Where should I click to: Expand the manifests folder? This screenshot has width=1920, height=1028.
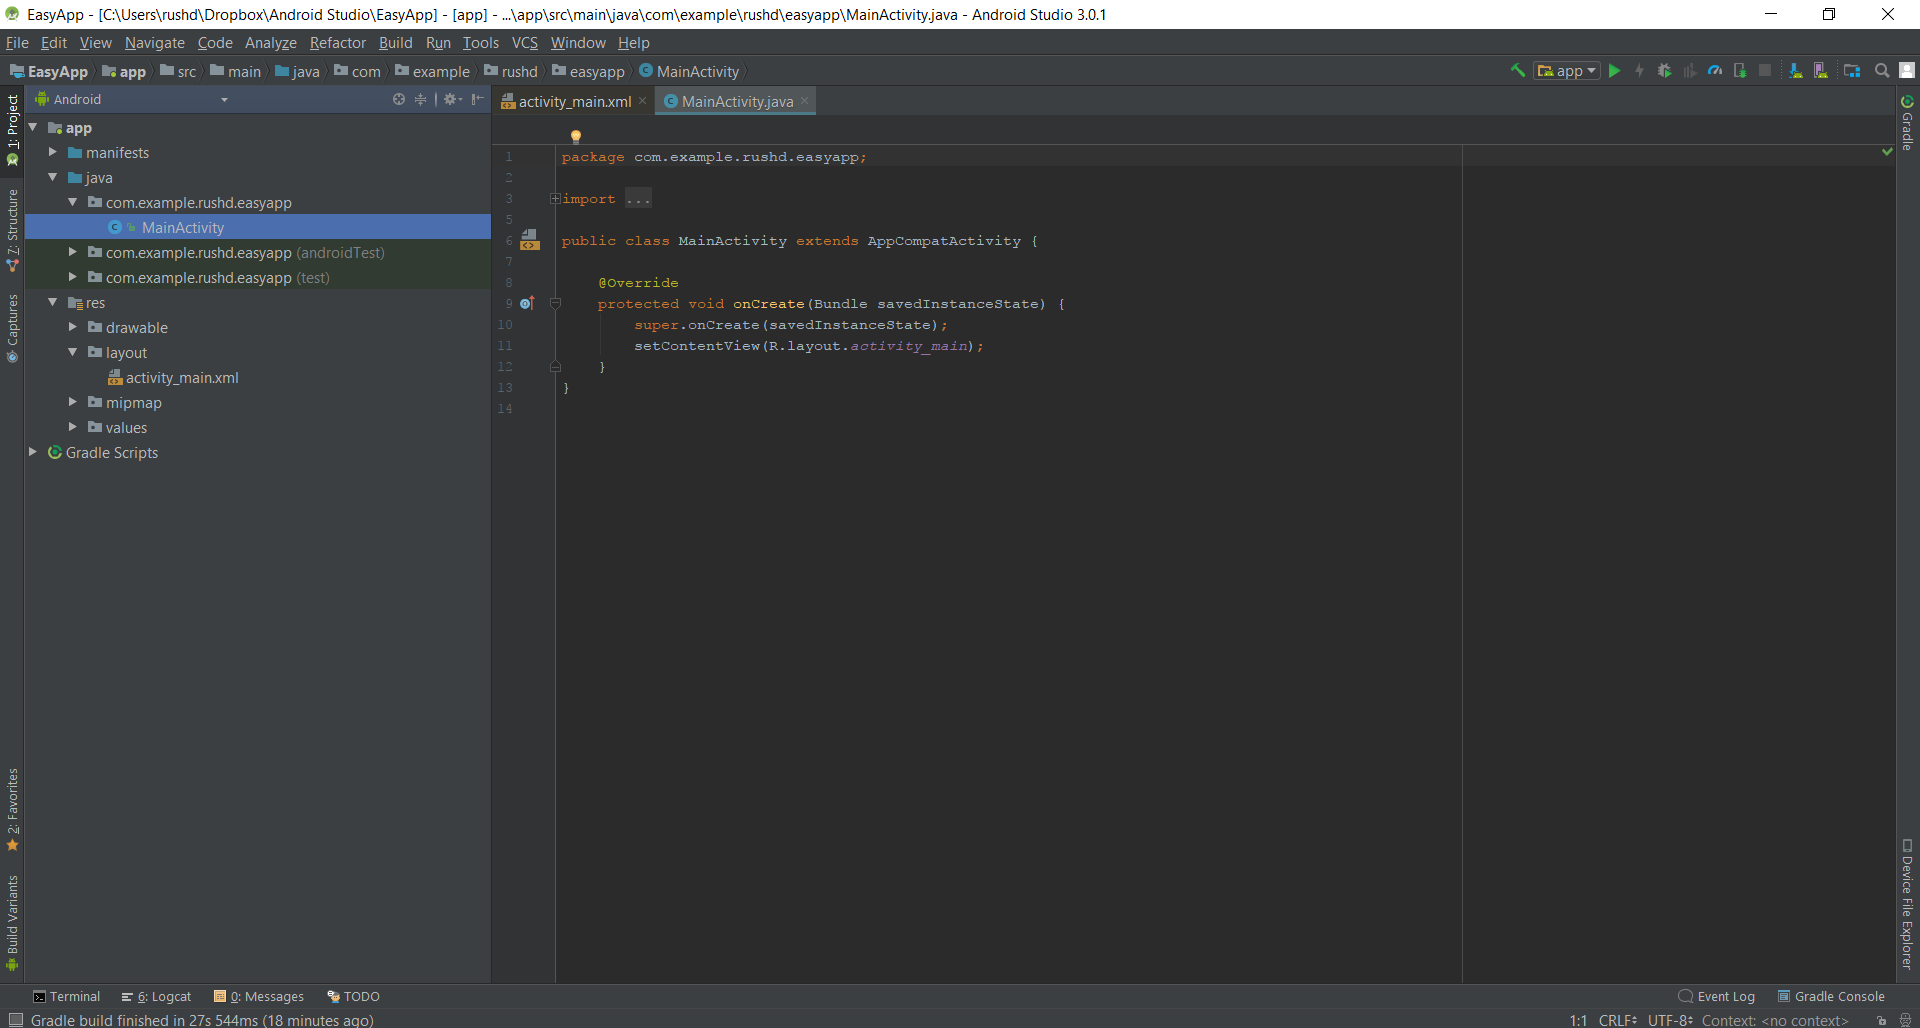(53, 153)
